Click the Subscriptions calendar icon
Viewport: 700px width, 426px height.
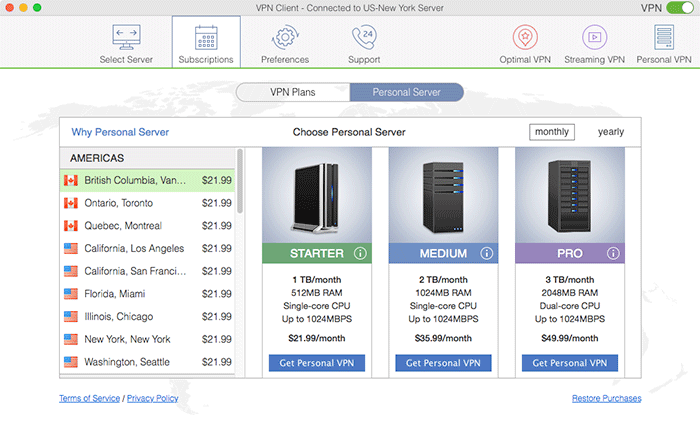206,38
